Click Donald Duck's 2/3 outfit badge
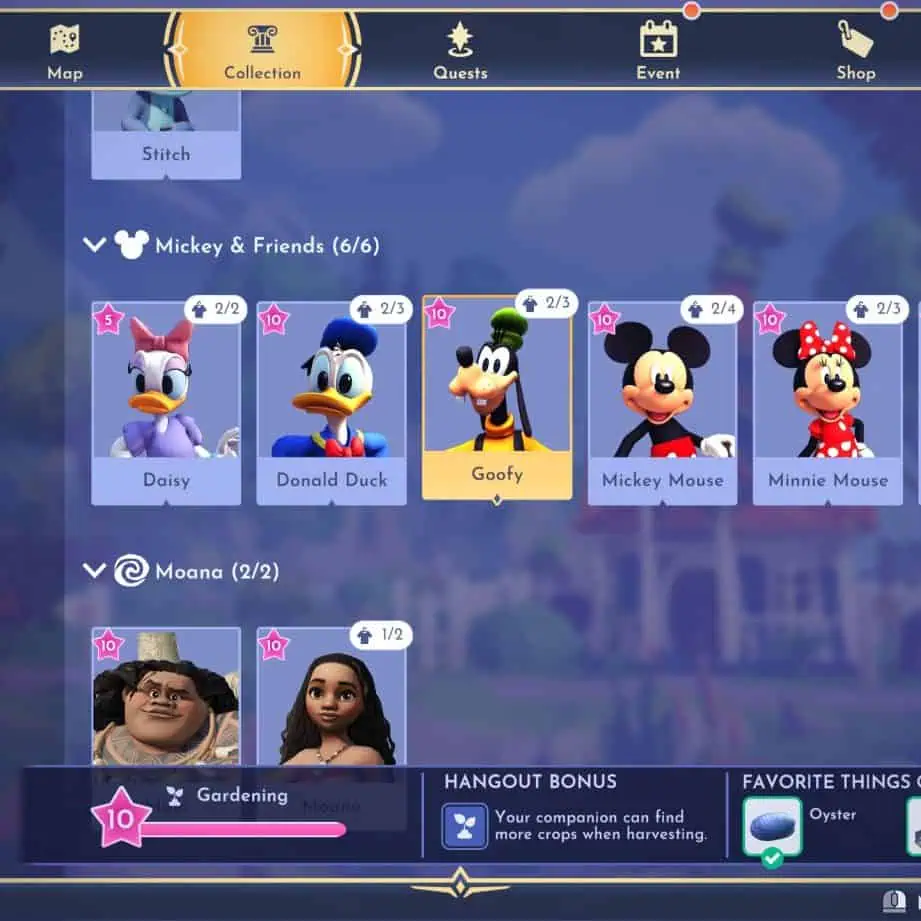The height and width of the screenshot is (921, 921). [381, 309]
